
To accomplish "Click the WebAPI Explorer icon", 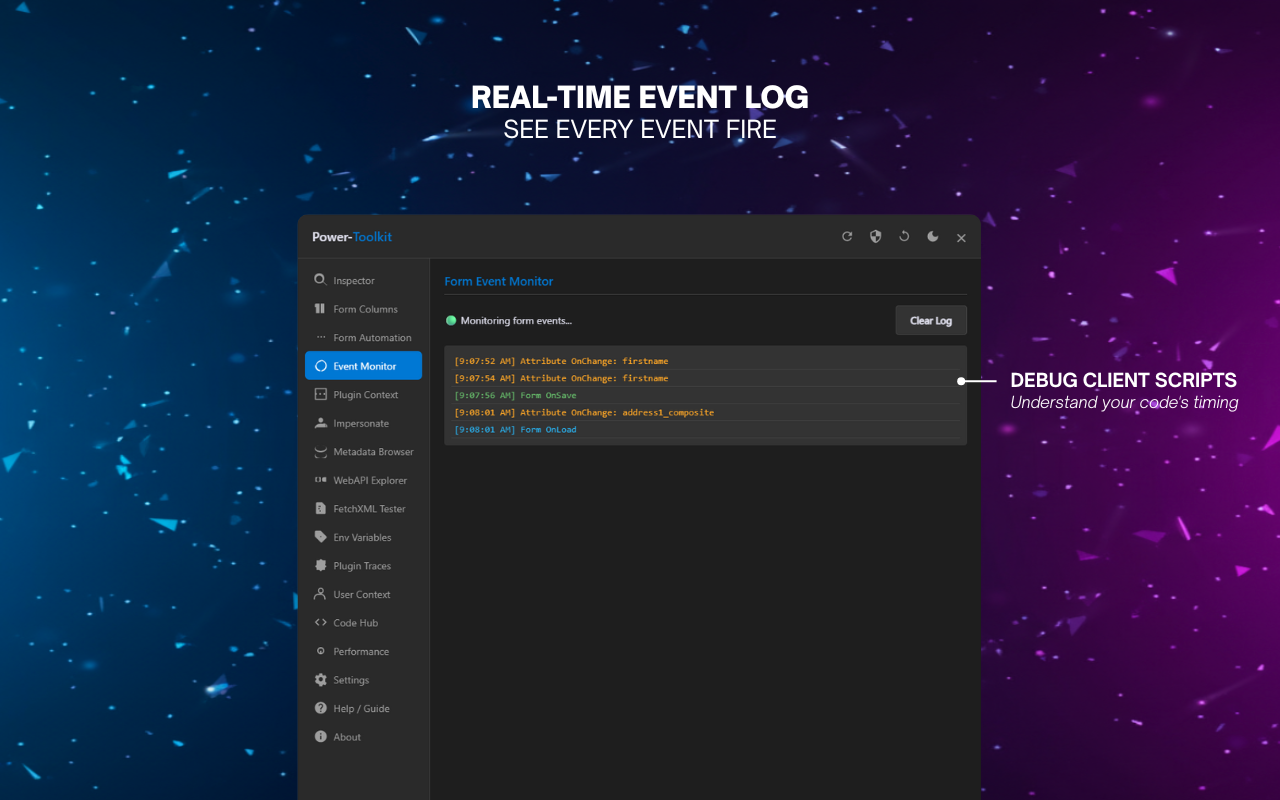I will pyautogui.click(x=320, y=480).
